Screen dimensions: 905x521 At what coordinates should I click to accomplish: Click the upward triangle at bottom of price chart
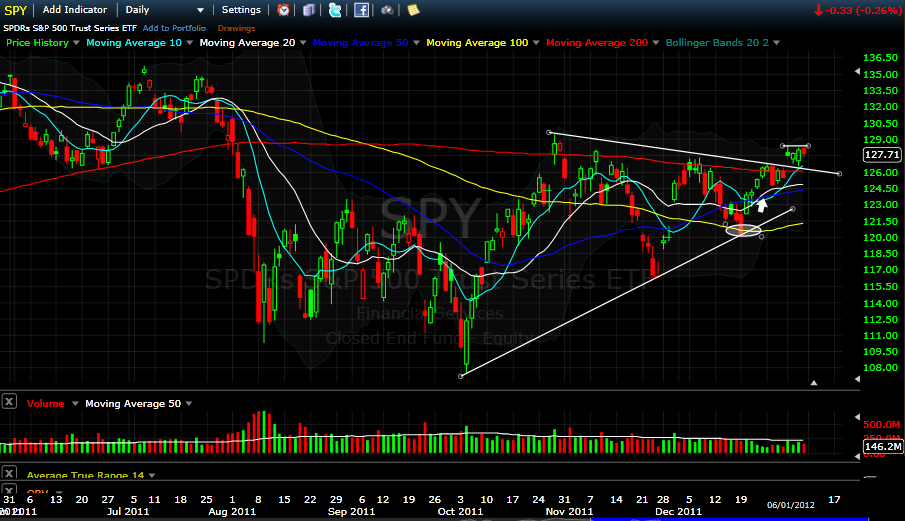point(814,383)
